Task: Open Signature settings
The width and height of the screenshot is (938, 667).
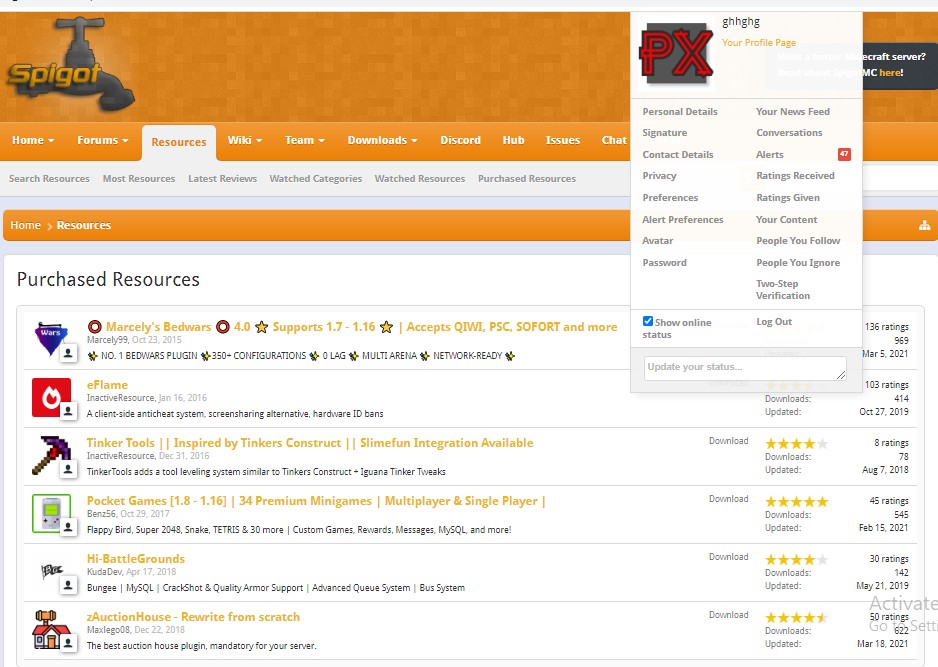Action: (665, 133)
